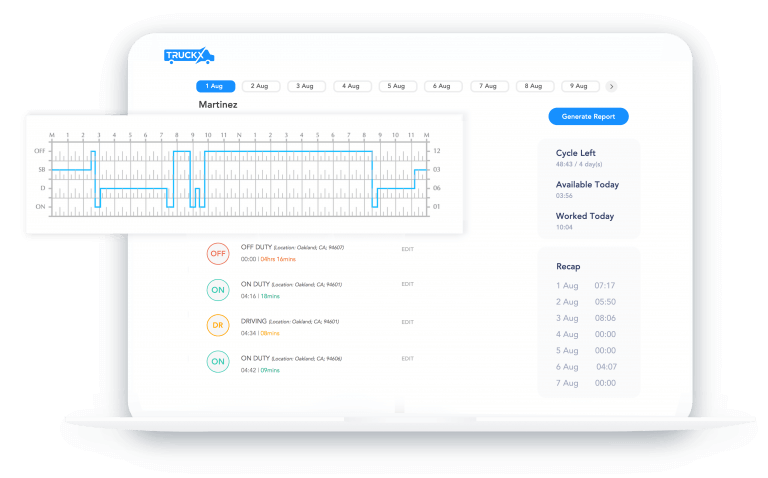The width and height of the screenshot is (768, 478).
Task: Click the ON status icon at 04:16
Action: 218,290
